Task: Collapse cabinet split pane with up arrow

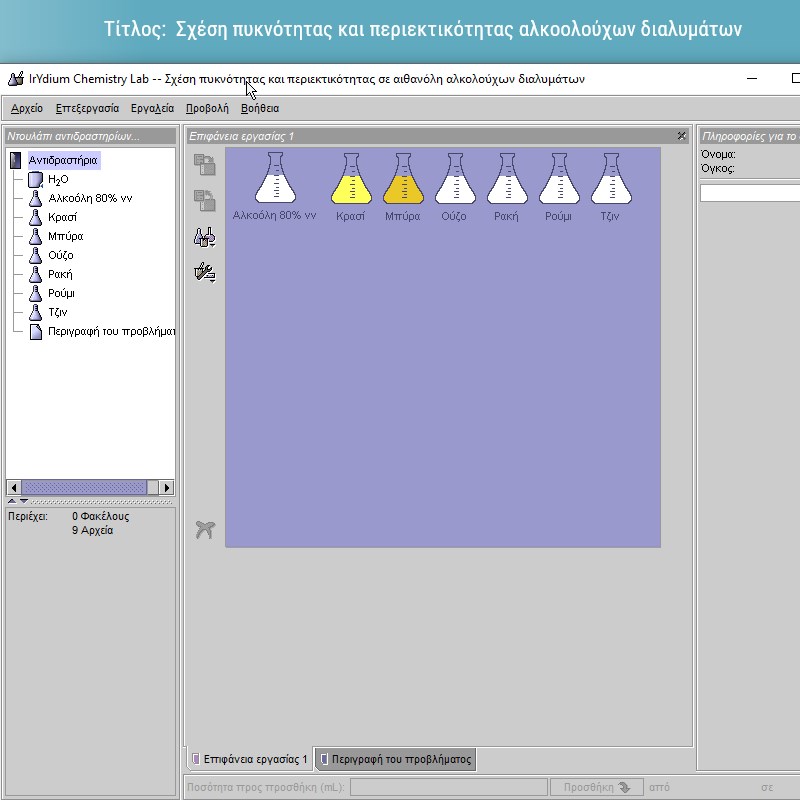Action: coord(12,501)
